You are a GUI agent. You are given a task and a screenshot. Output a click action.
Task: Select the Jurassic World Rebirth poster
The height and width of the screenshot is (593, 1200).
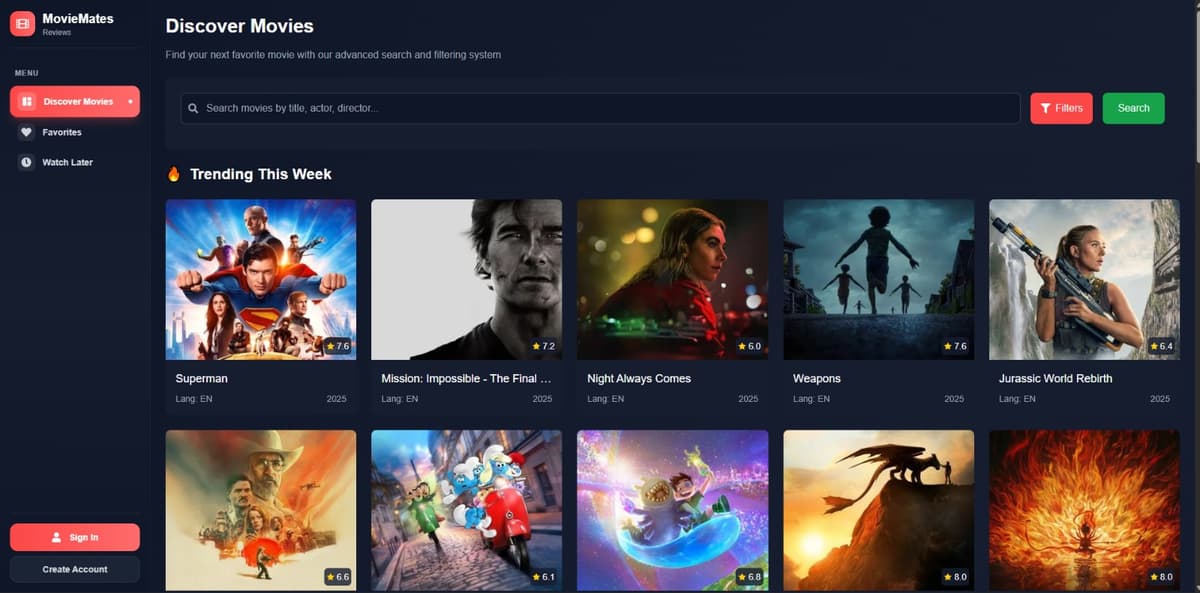pyautogui.click(x=1084, y=279)
